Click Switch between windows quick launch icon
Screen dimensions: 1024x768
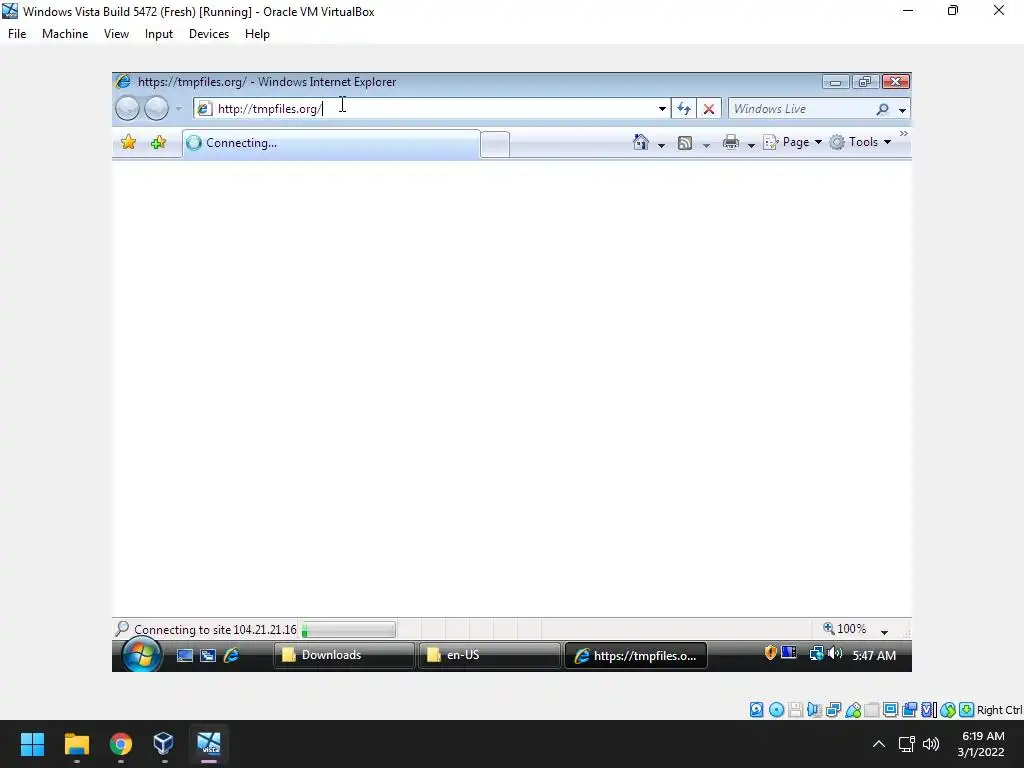click(208, 655)
